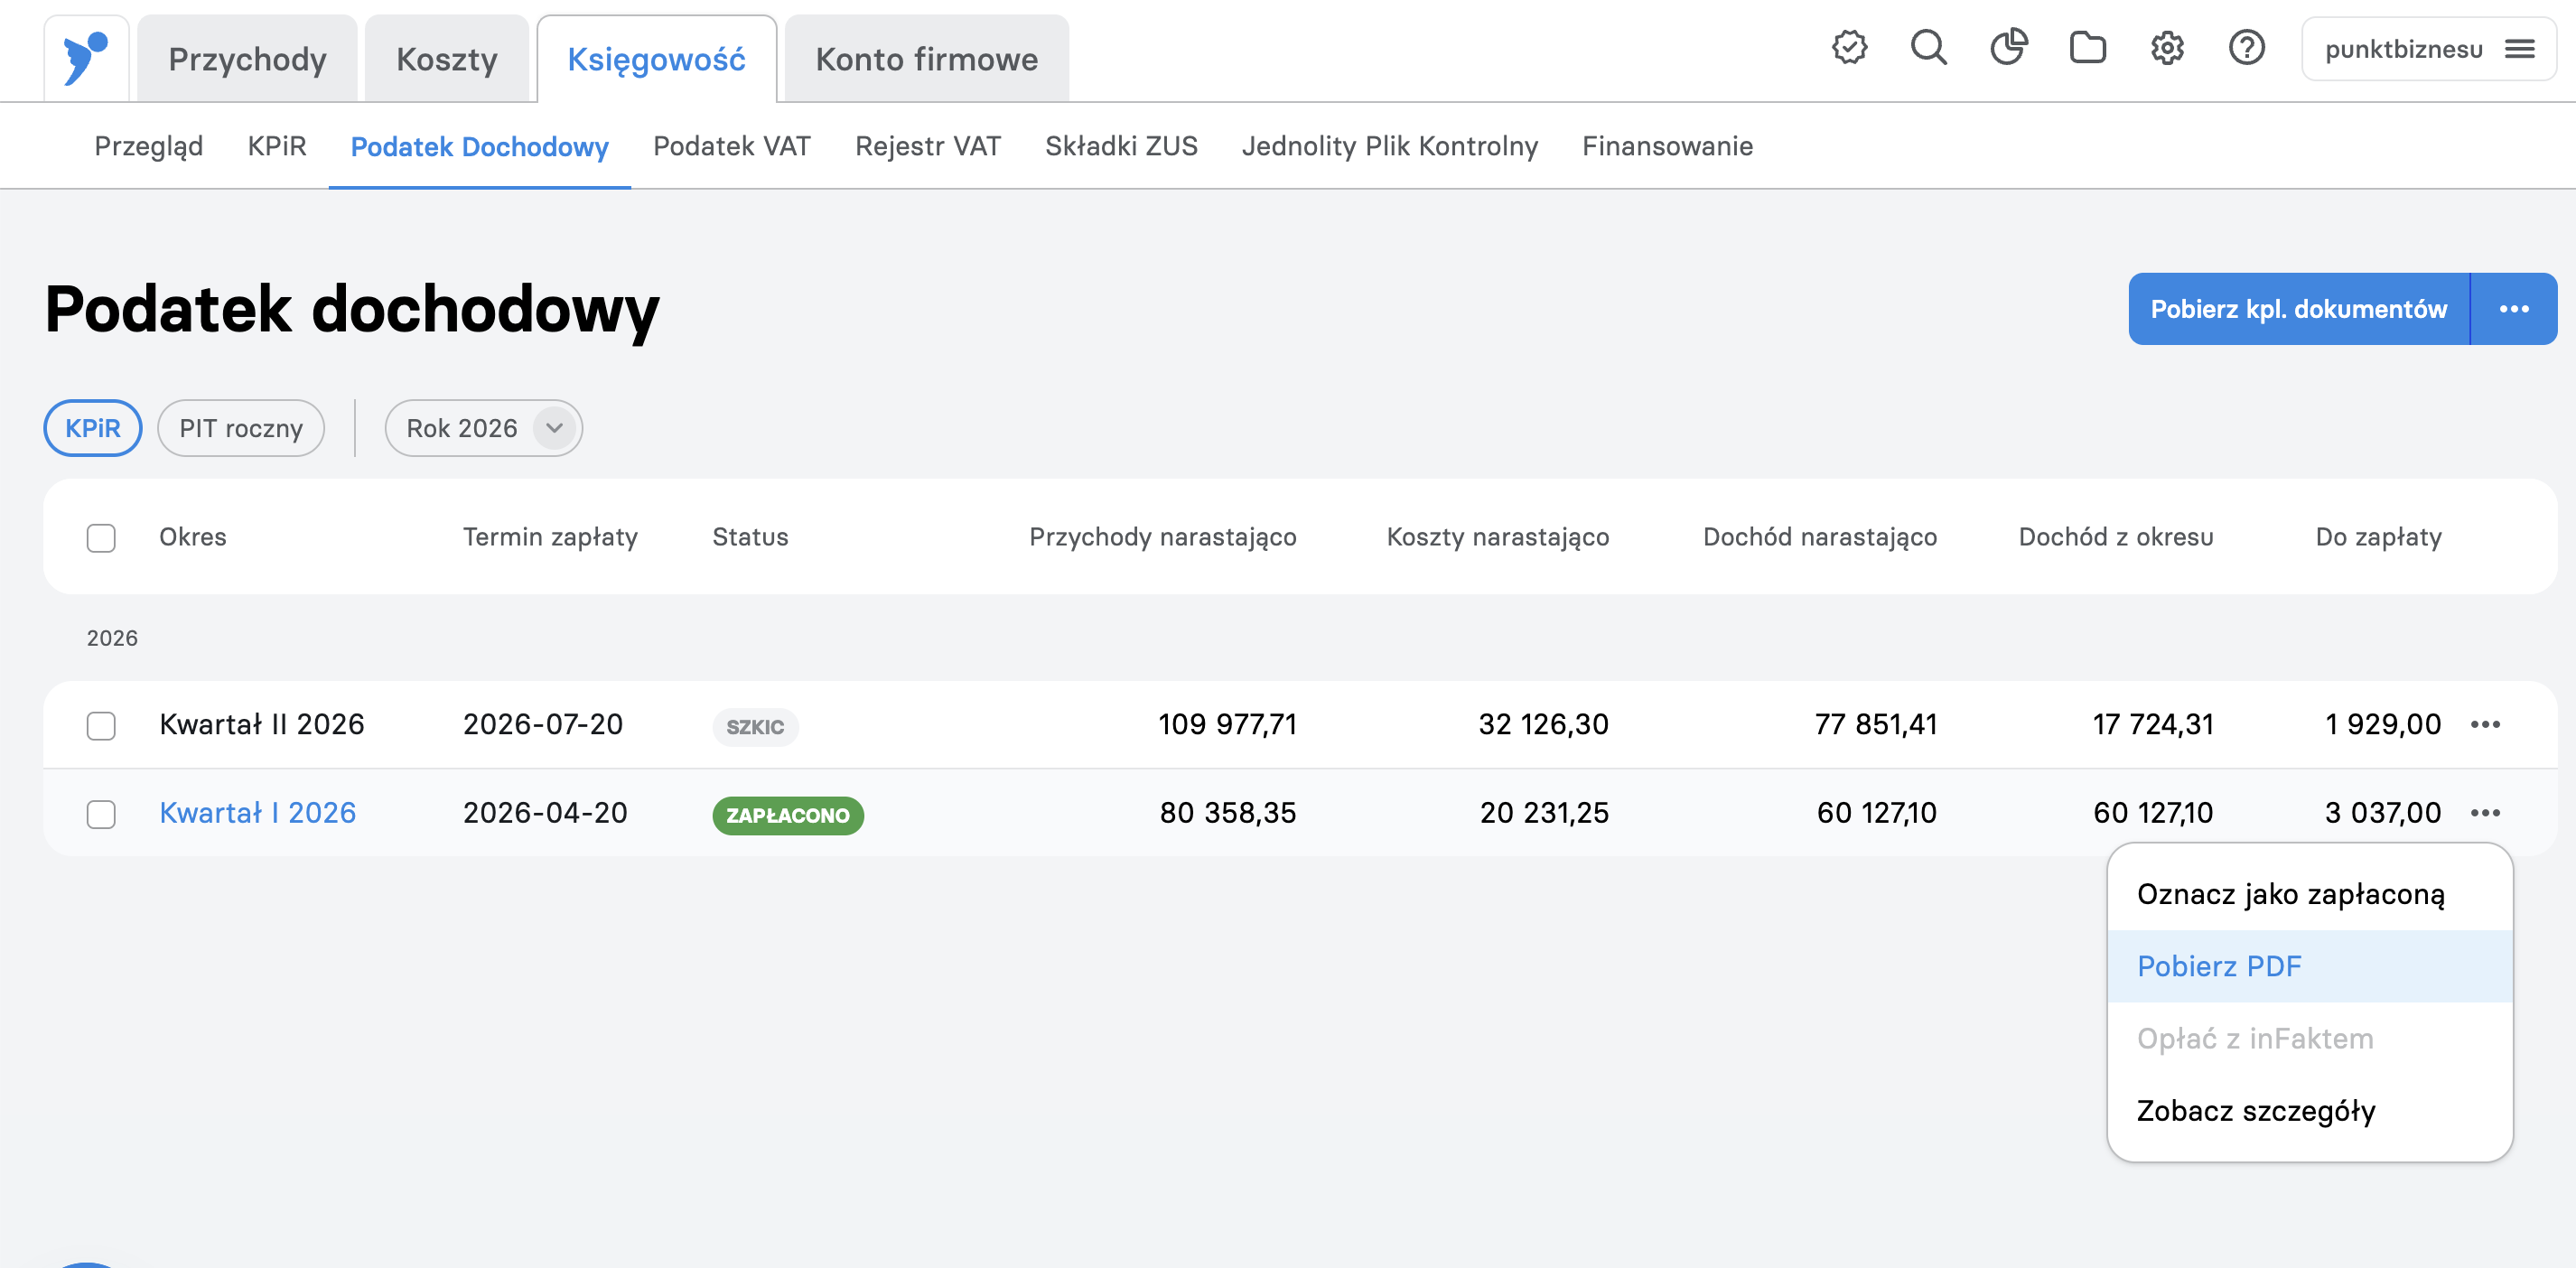This screenshot has width=2576, height=1268.
Task: Click the income value 77 851,41
Action: (x=1876, y=724)
